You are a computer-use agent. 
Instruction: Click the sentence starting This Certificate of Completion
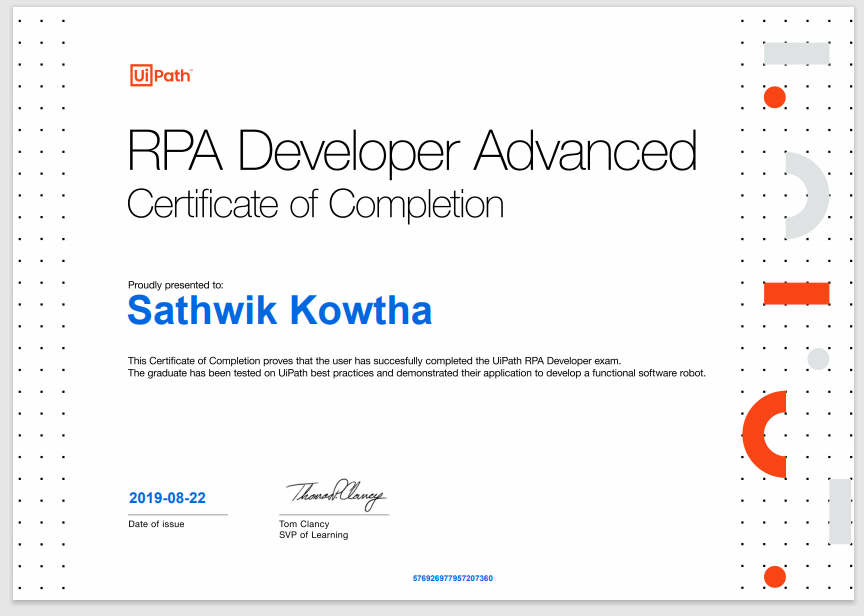[375, 360]
